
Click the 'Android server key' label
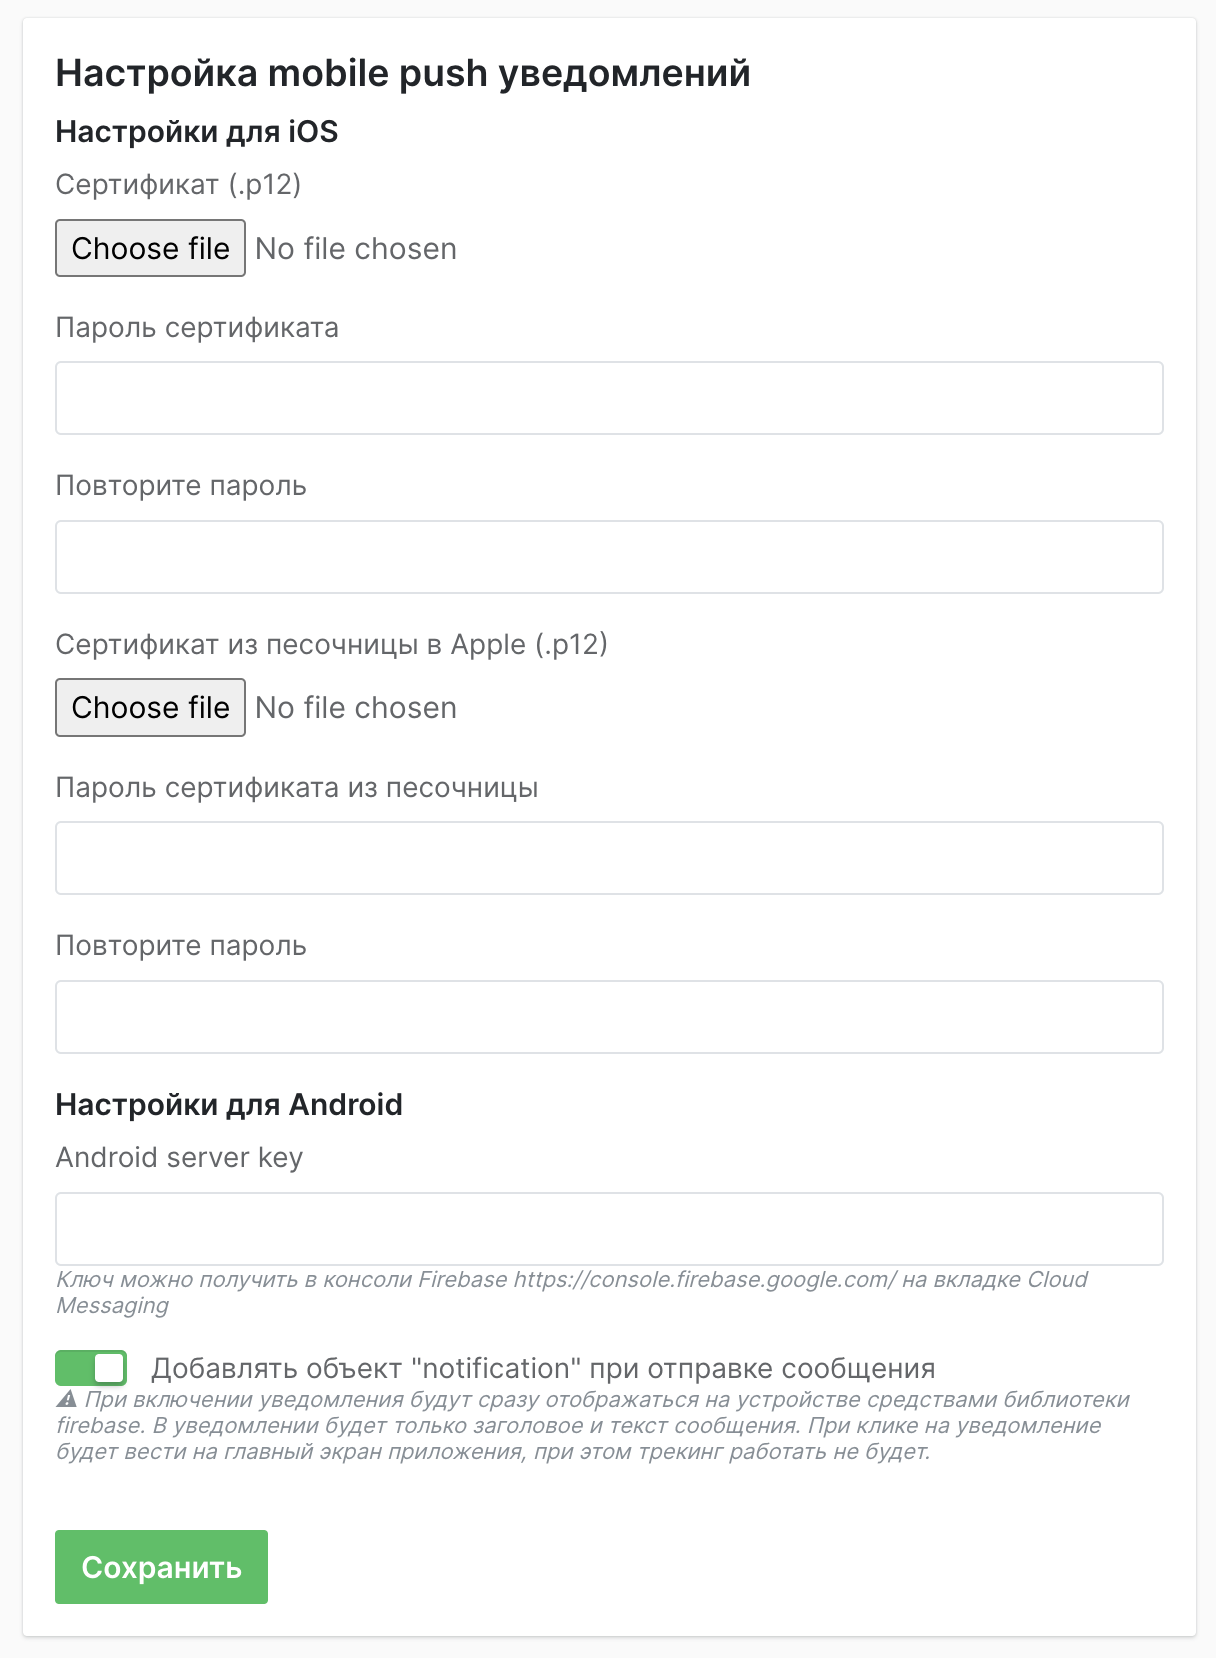[179, 1157]
